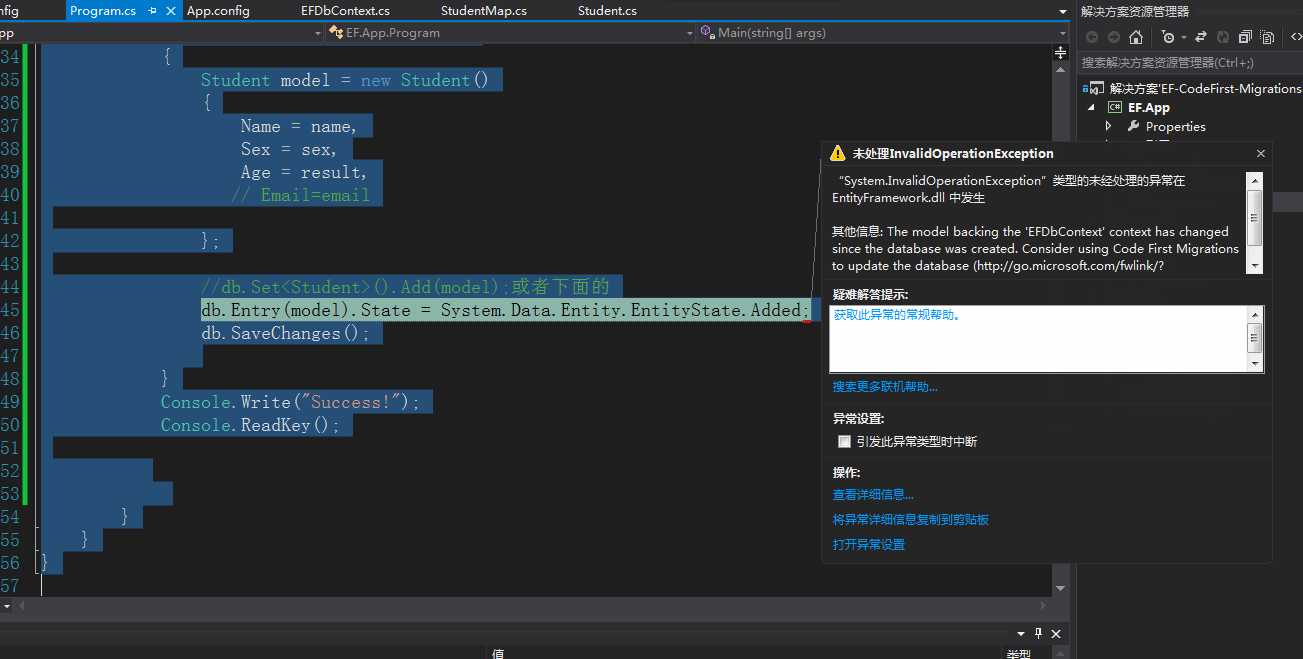Click the 获取此异常的常规帮助 link
Viewport: 1303px width, 659px height.
pos(897,314)
